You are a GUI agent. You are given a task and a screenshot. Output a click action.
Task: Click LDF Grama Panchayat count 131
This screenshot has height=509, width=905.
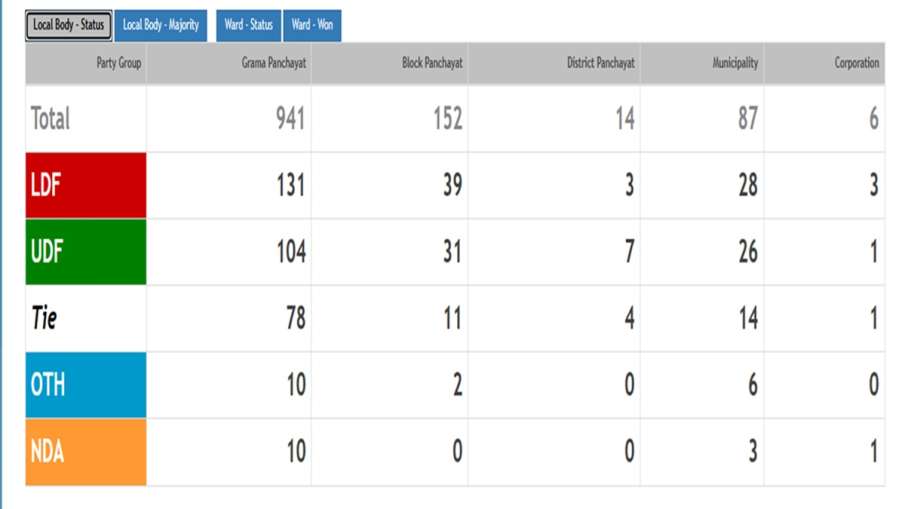click(x=290, y=185)
